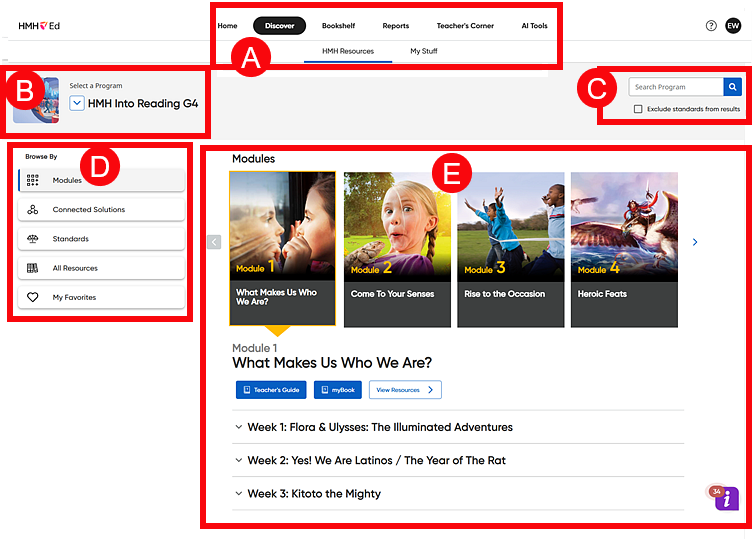
Task: Click the HMH Into Reading G4 cover thumbnail
Action: pos(36,100)
